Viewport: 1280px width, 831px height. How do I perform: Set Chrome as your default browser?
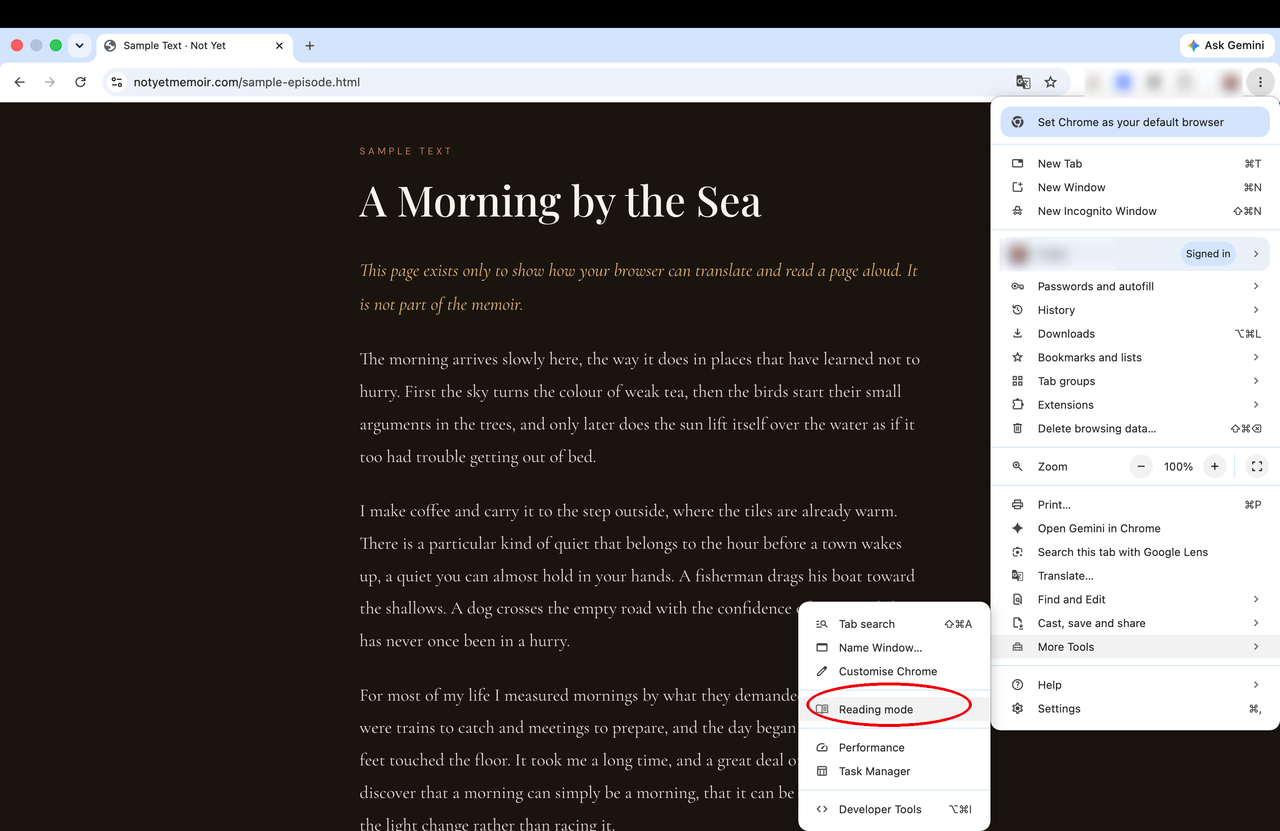[1135, 122]
